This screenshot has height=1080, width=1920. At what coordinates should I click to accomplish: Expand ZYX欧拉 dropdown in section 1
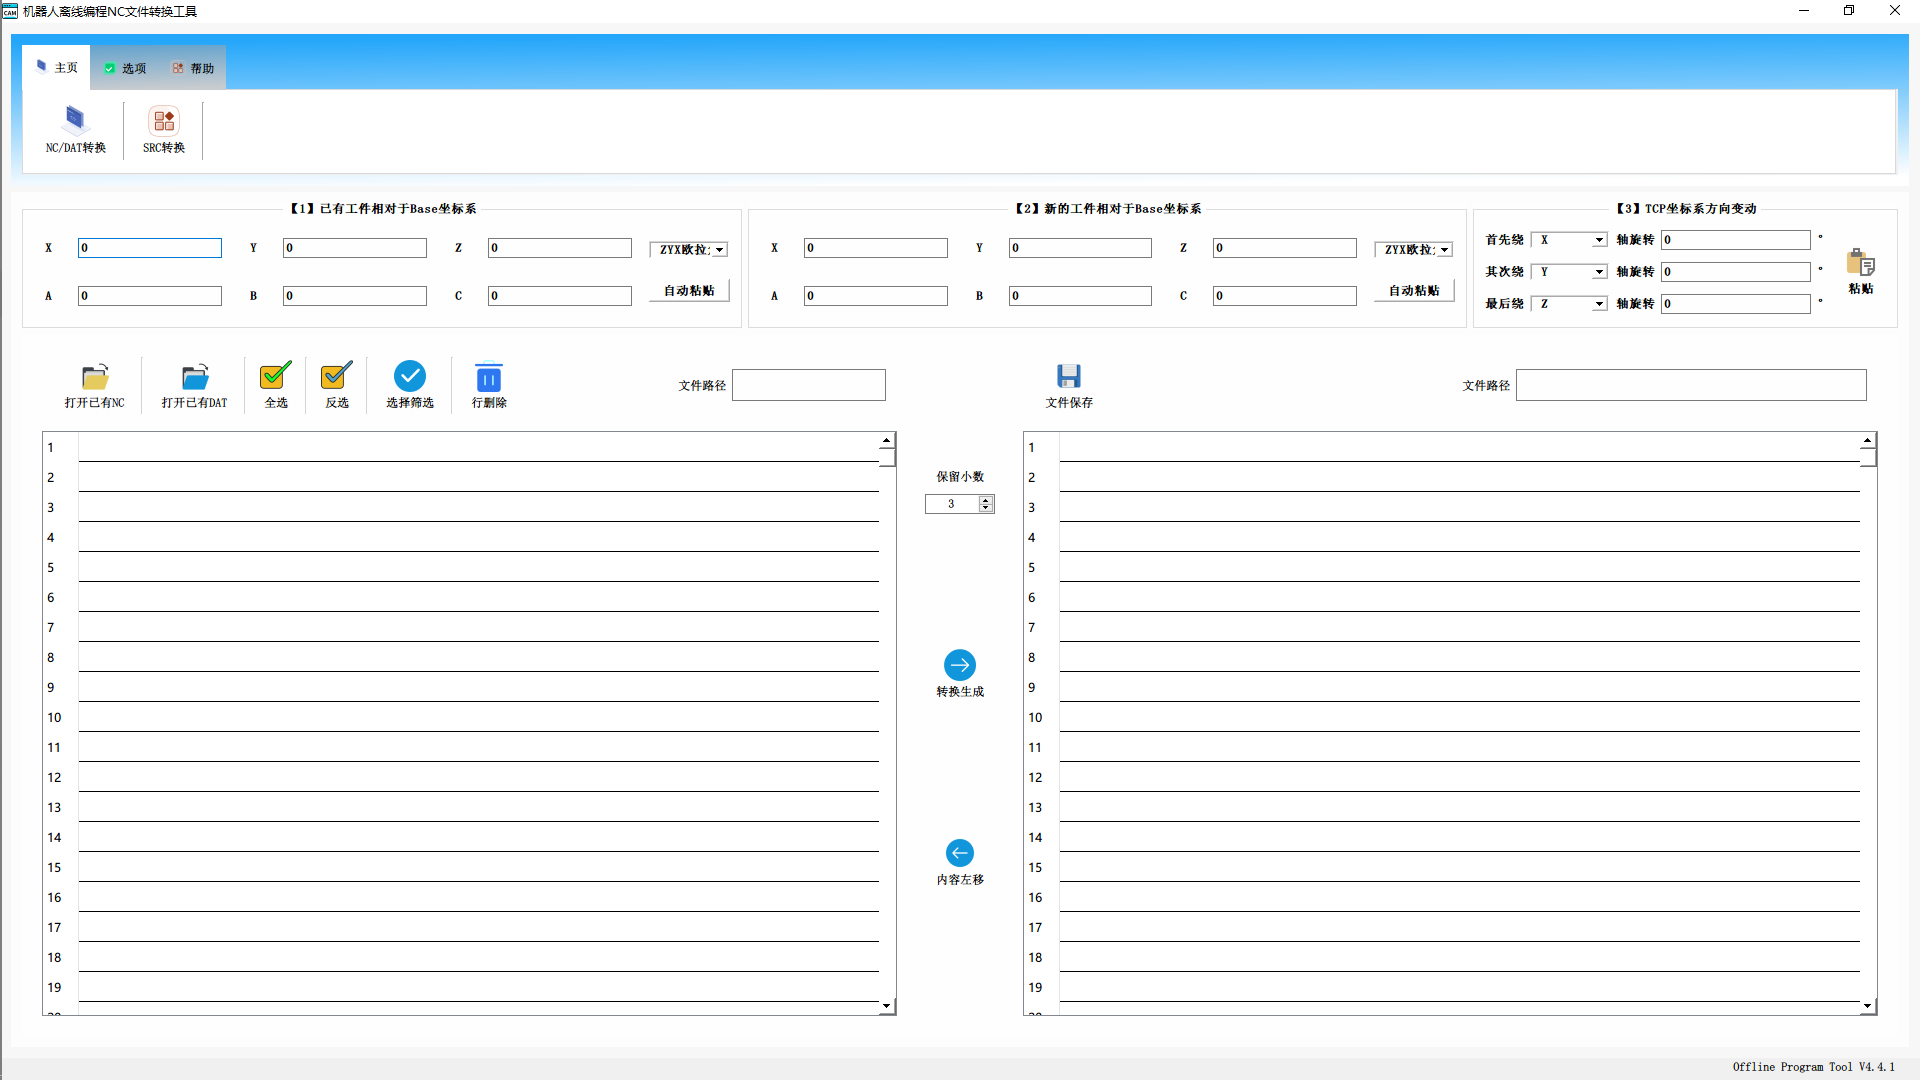(720, 250)
